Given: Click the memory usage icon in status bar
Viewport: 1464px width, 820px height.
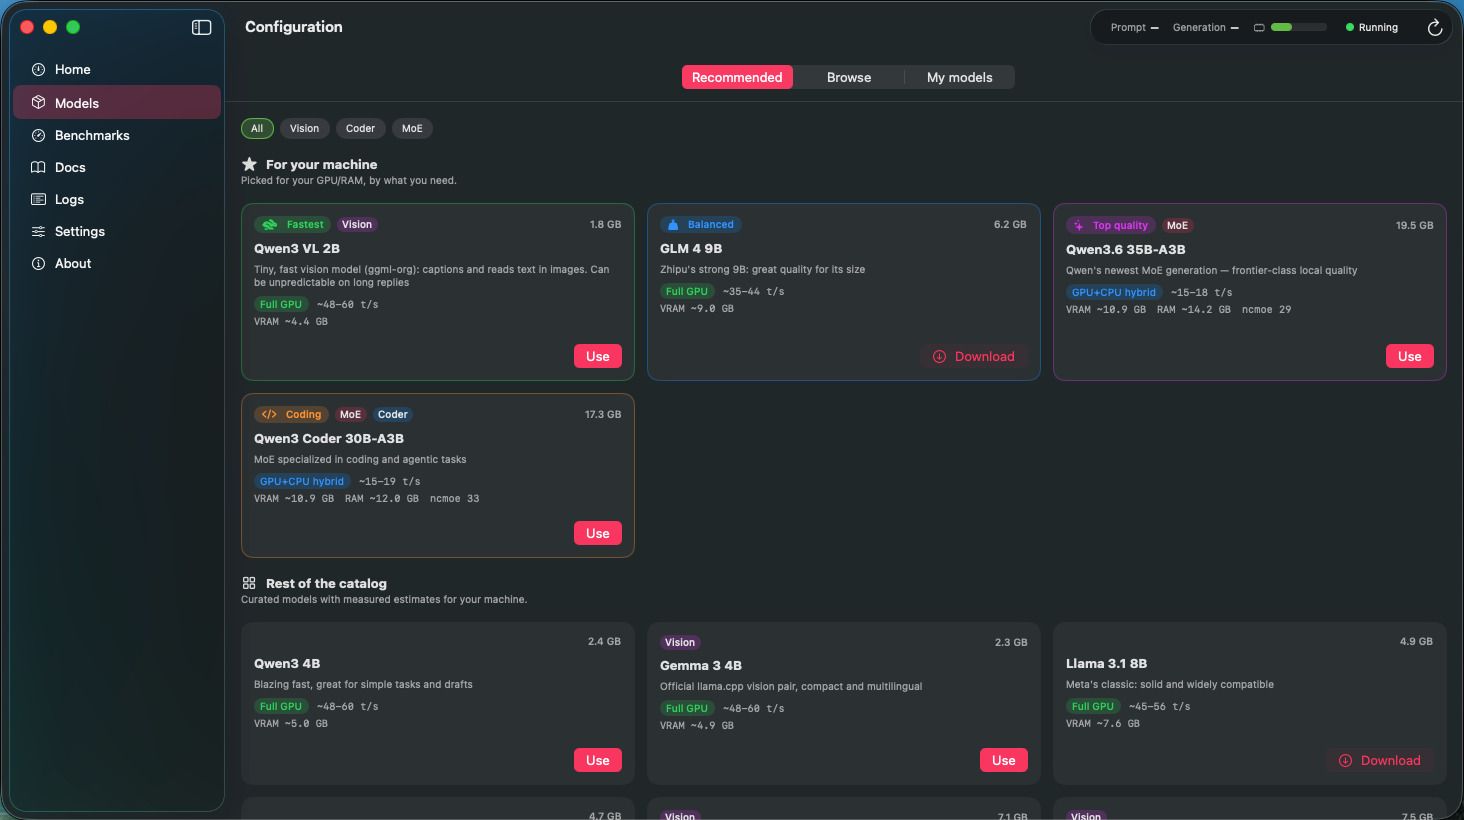Looking at the screenshot, I should tap(1259, 28).
